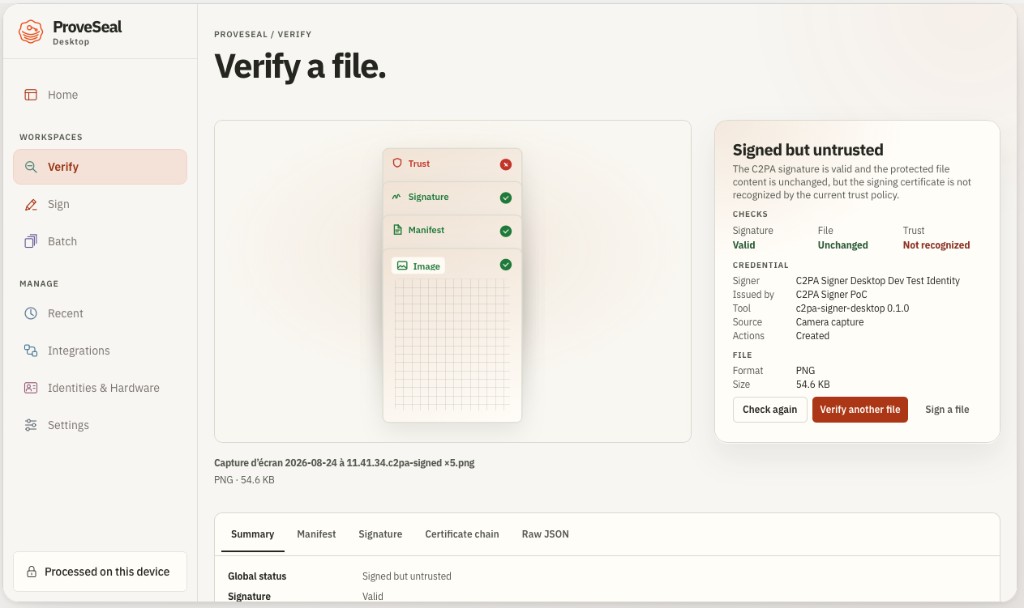Click the green check on Image row

click(505, 264)
